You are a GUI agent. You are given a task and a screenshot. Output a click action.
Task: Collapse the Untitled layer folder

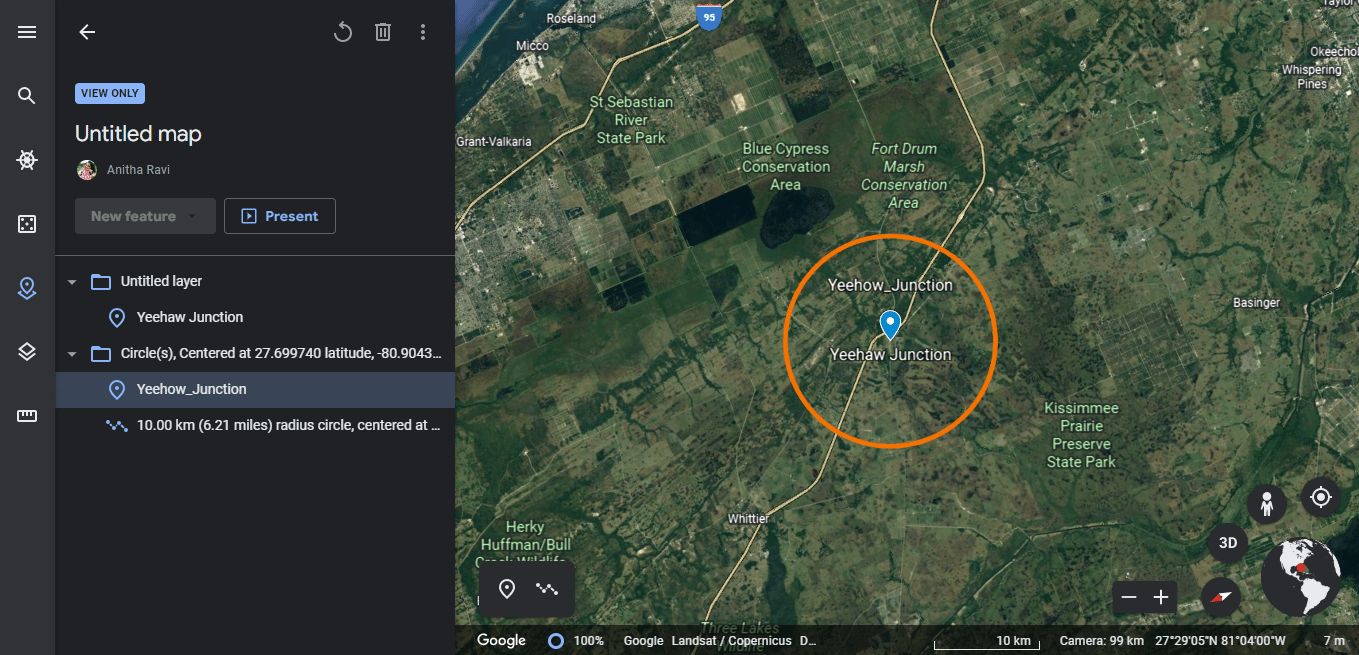71,281
